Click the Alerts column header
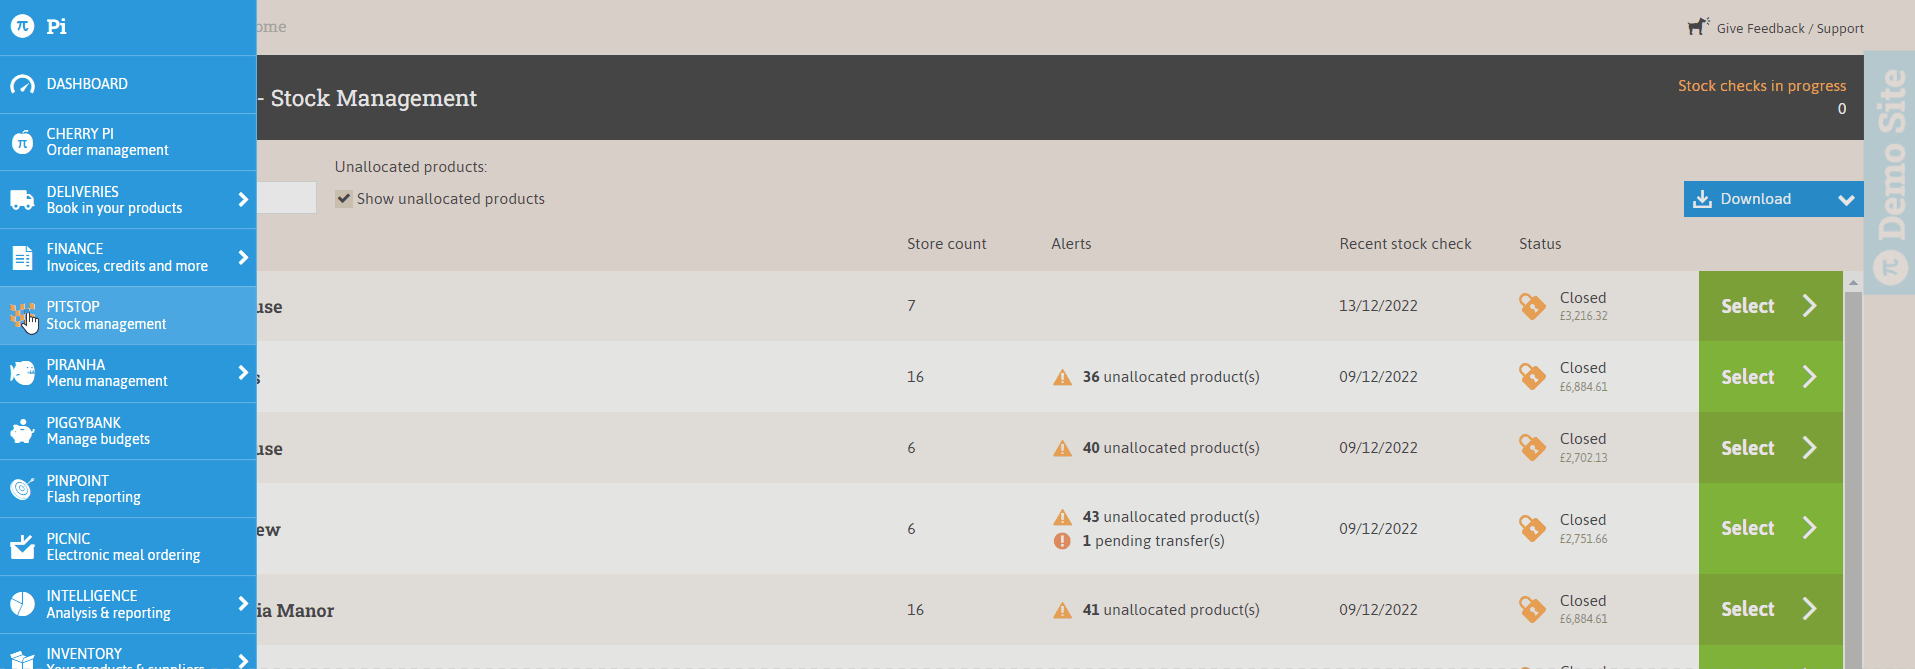The height and width of the screenshot is (669, 1915). pyautogui.click(x=1071, y=244)
